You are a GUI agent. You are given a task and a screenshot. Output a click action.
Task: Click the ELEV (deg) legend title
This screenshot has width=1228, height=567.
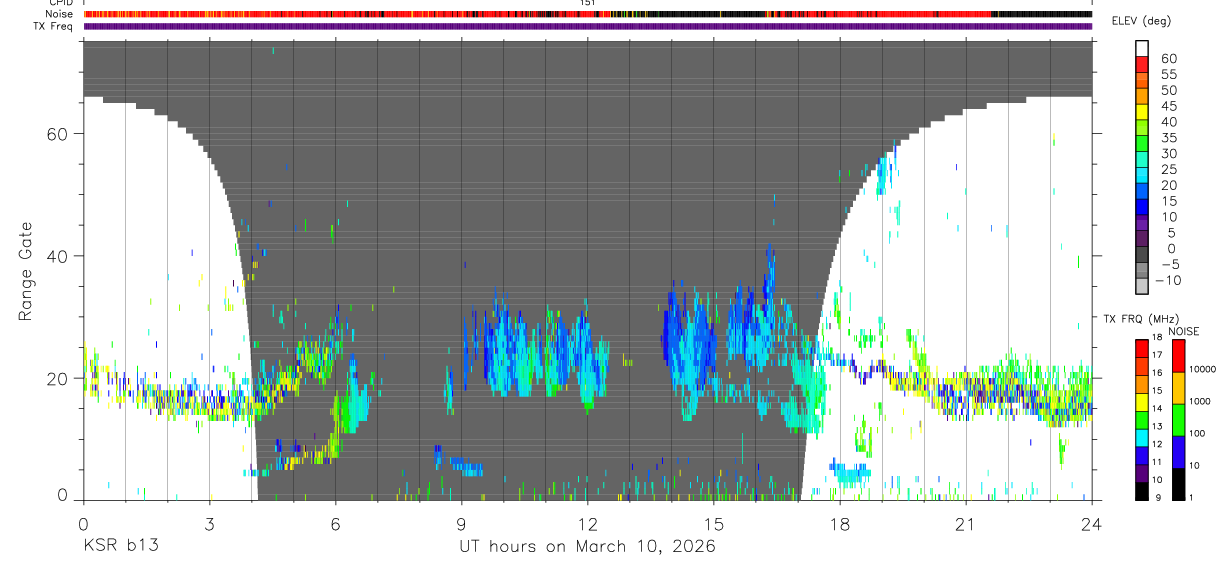click(x=1141, y=21)
